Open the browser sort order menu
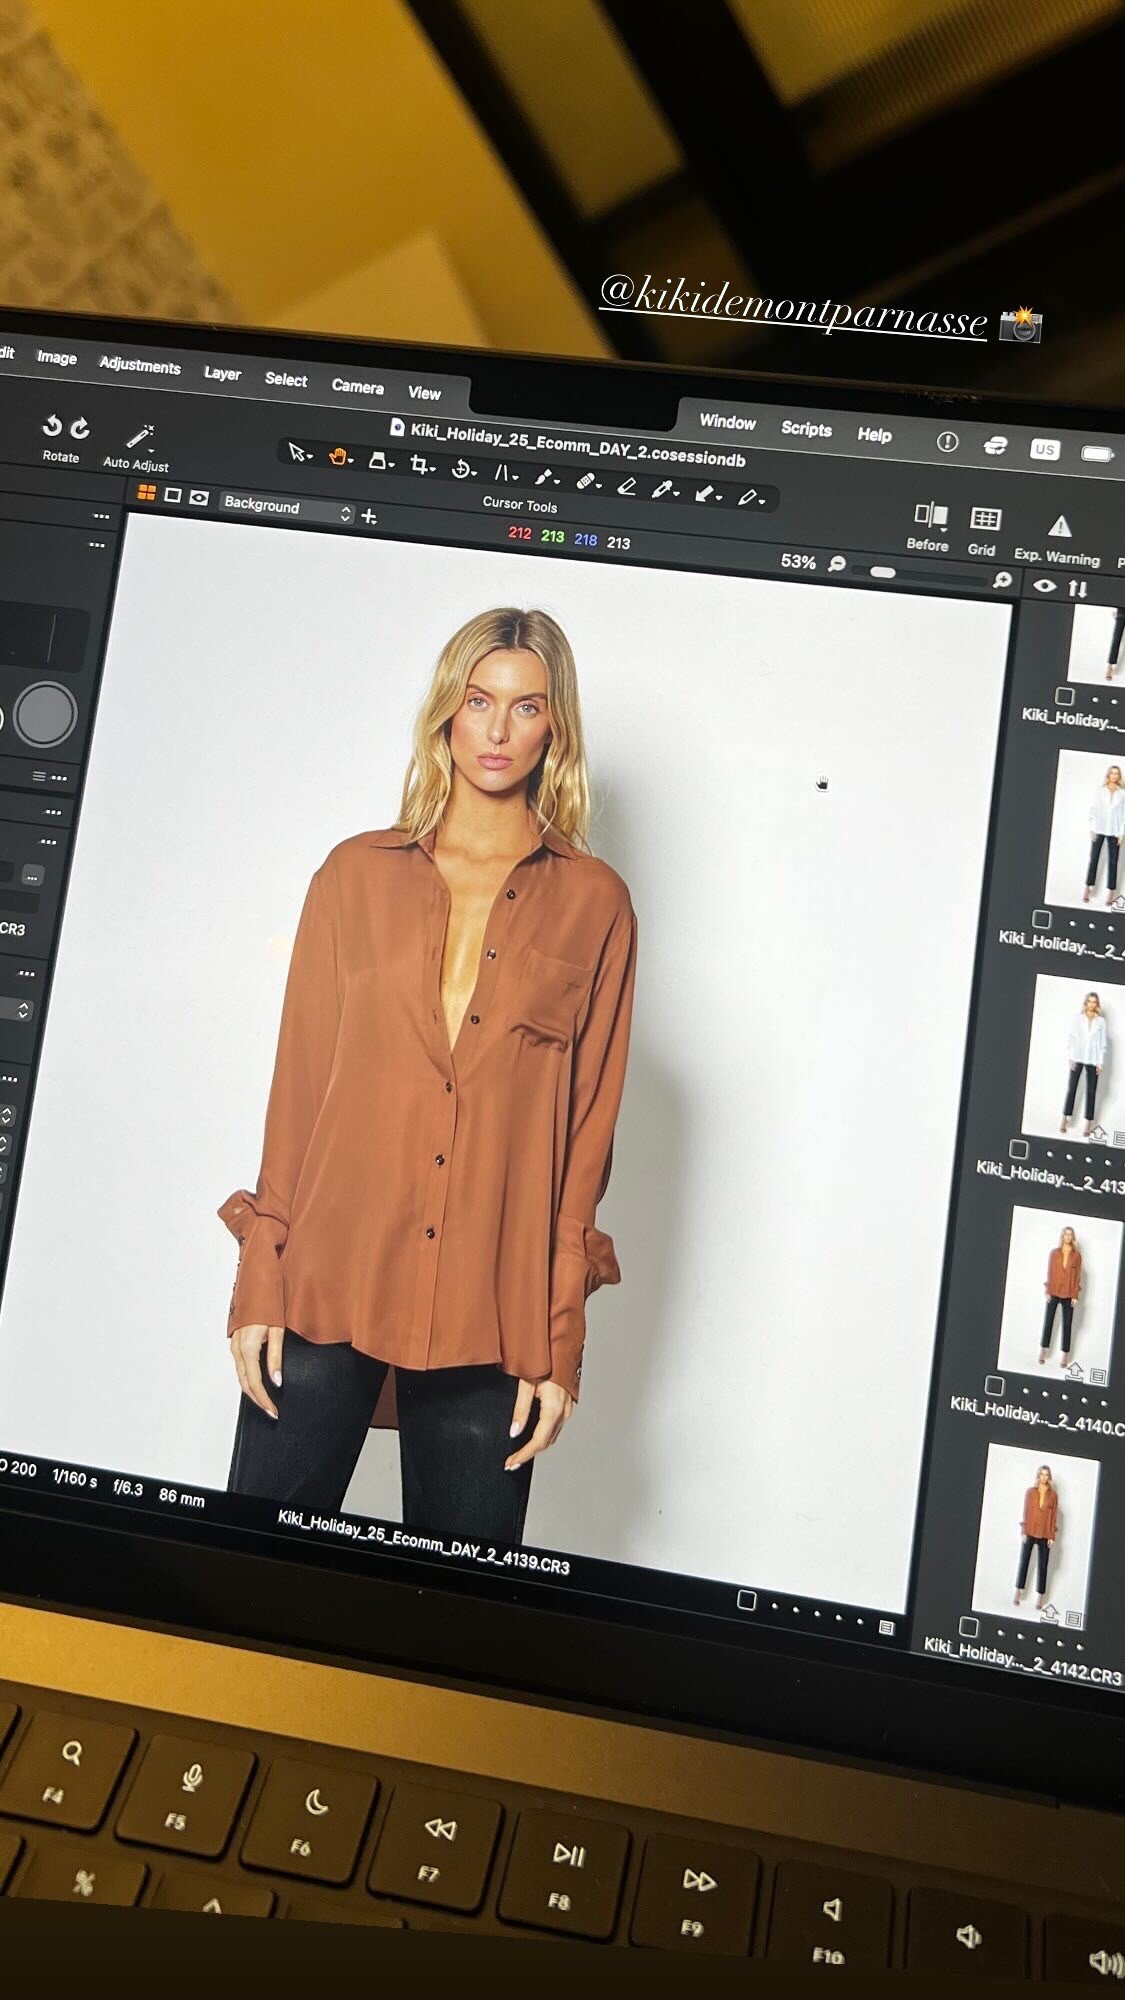 click(x=1077, y=588)
